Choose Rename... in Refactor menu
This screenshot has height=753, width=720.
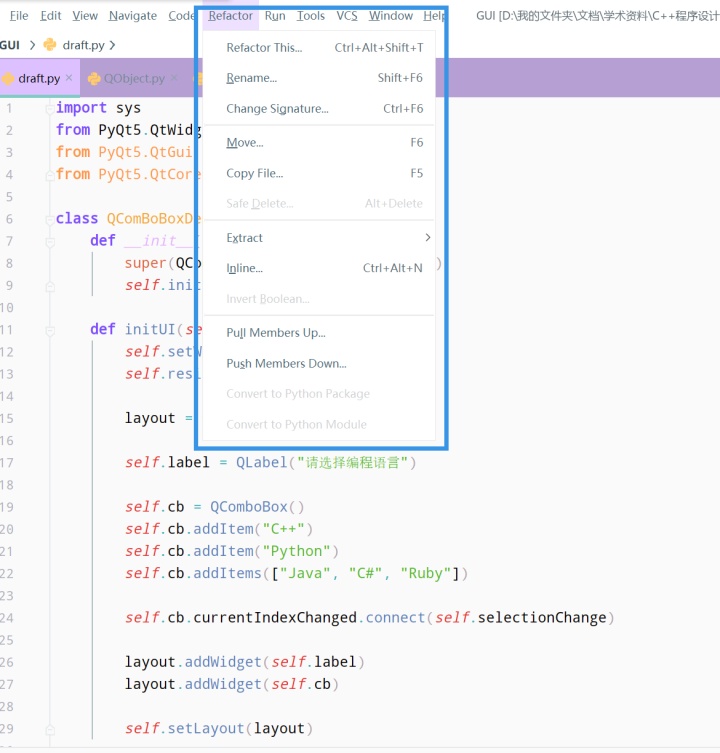(319, 78)
